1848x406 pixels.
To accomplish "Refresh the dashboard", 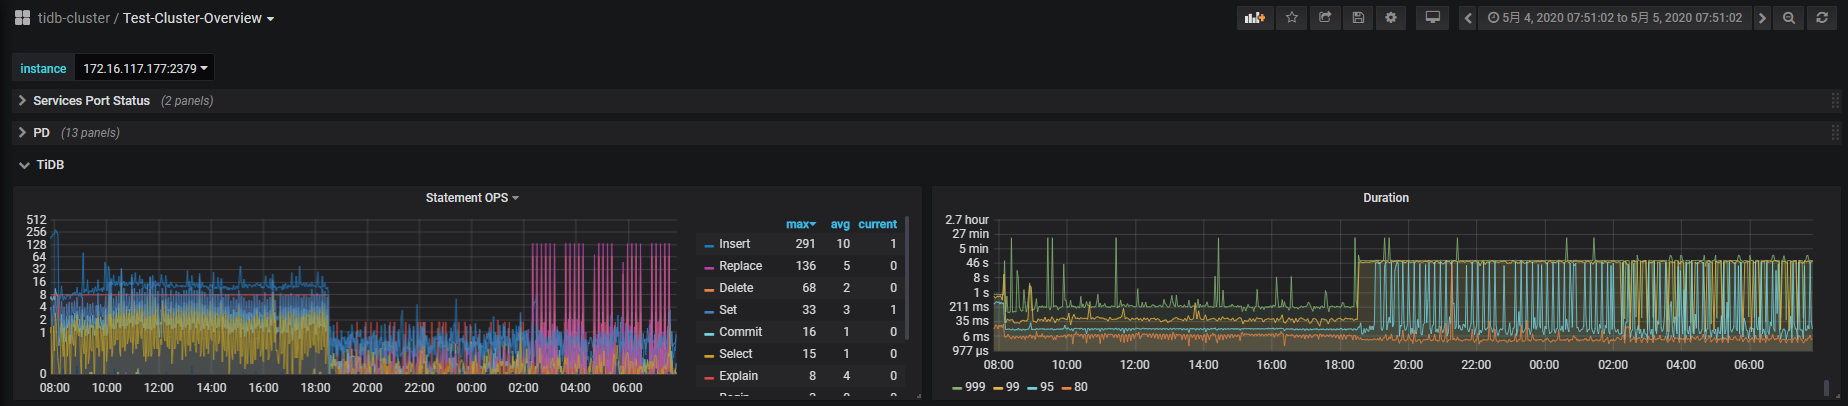I will [1822, 18].
